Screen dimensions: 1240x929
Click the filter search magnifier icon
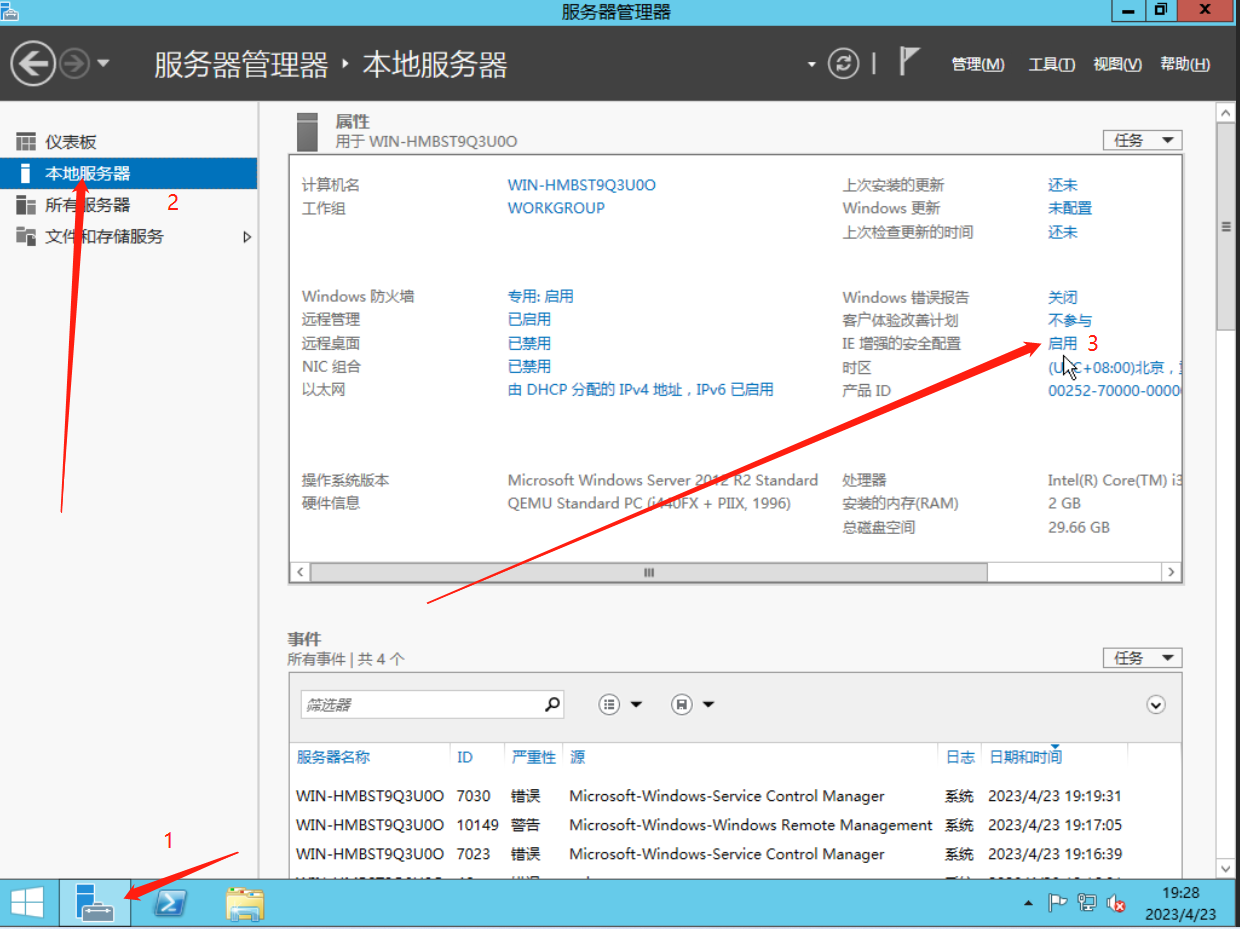coord(552,704)
